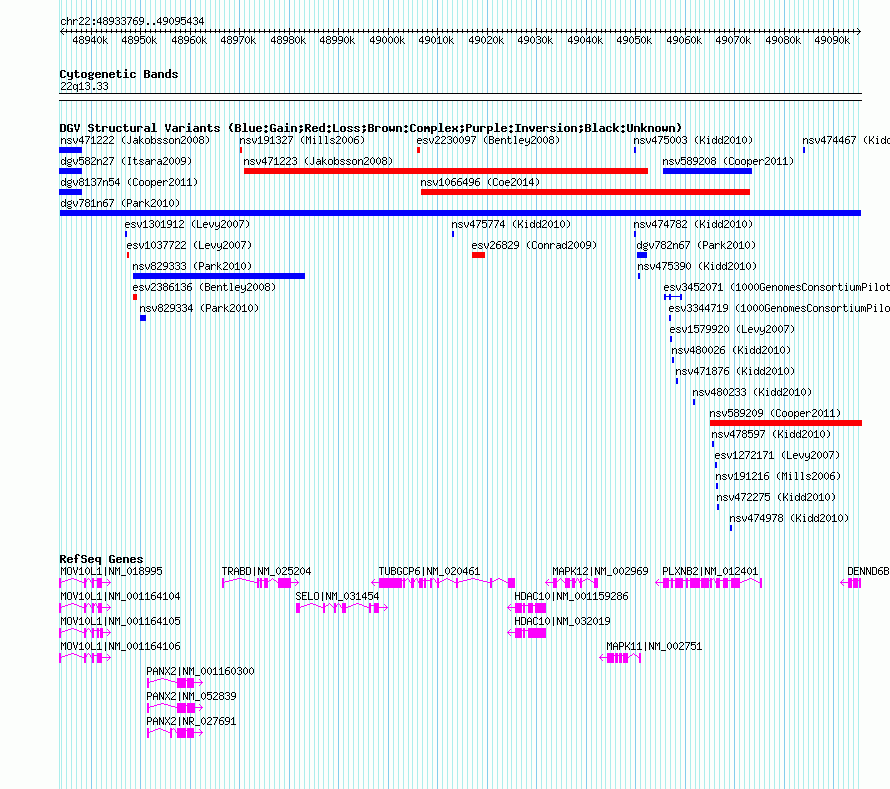Click the nsv471223 (Jakobsson2008) red loss bar
This screenshot has height=789, width=890.
point(446,171)
